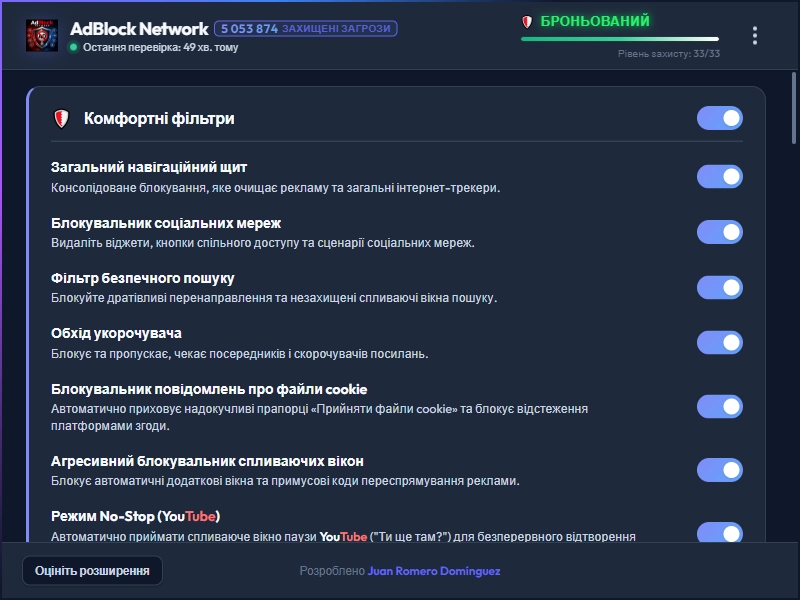
Task: Switch off Обхід укорочувача toggle
Action: (x=719, y=342)
